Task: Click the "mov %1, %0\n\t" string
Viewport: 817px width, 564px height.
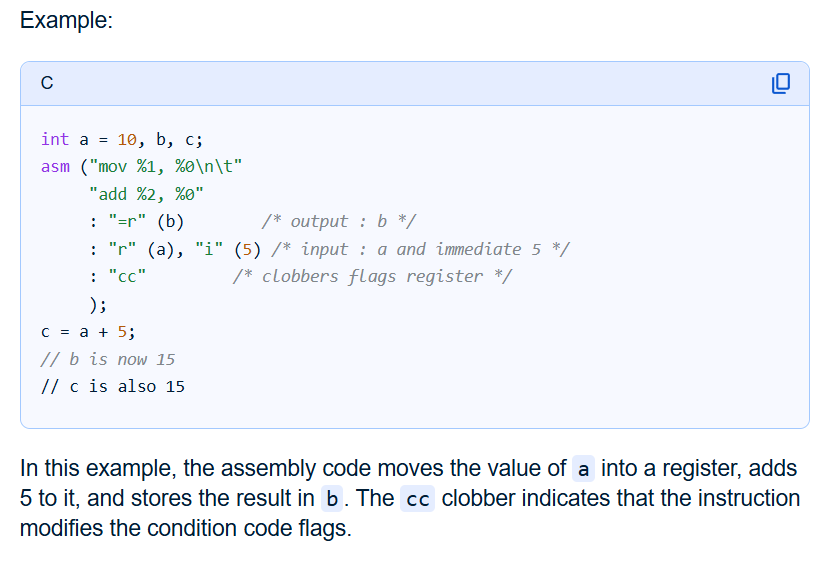Action: 168,166
